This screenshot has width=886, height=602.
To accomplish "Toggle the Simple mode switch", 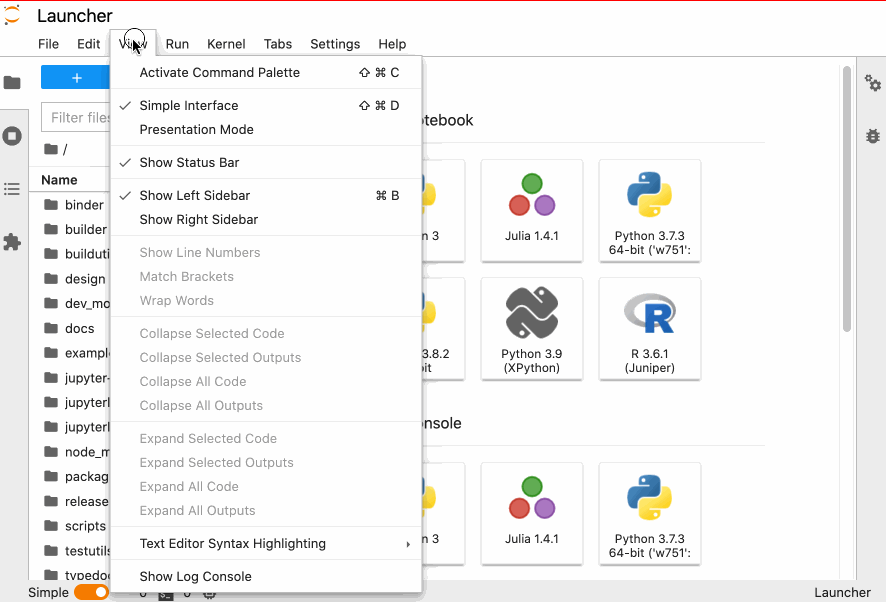I will tap(91, 592).
